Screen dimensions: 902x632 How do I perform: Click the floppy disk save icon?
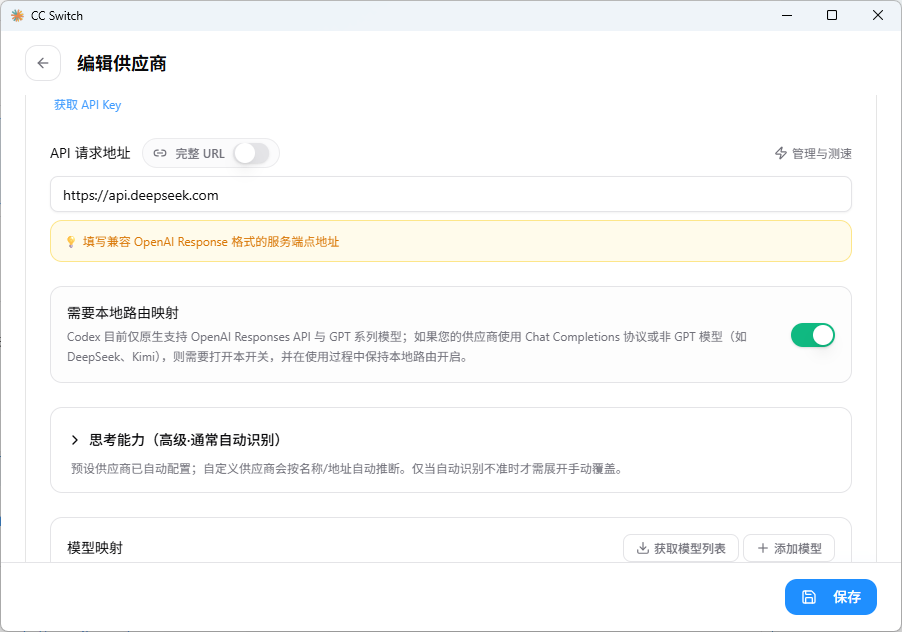[x=809, y=597]
